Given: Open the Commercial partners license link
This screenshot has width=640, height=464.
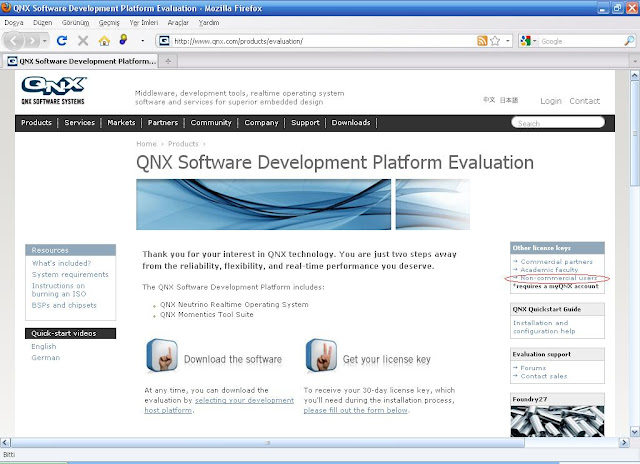Looking at the screenshot, I should (x=556, y=262).
